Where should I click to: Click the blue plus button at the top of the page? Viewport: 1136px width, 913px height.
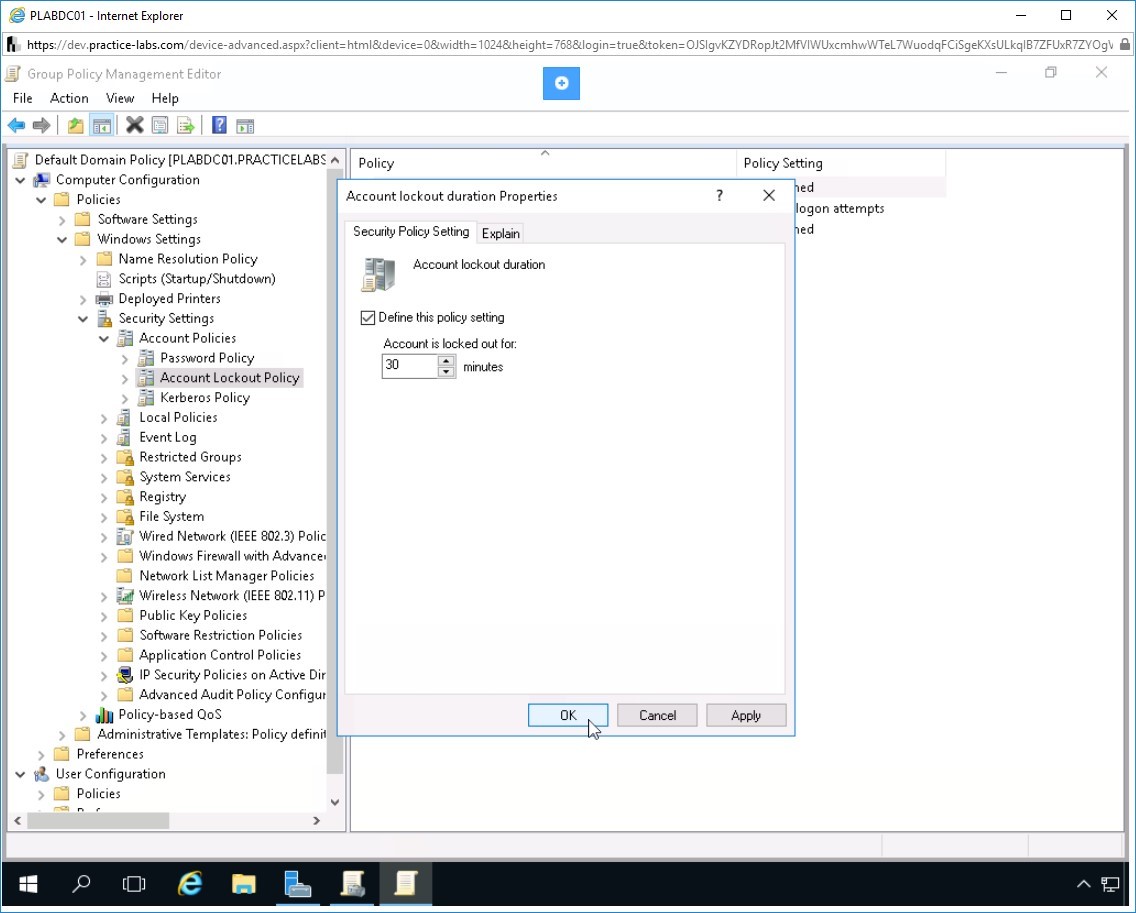click(x=561, y=83)
